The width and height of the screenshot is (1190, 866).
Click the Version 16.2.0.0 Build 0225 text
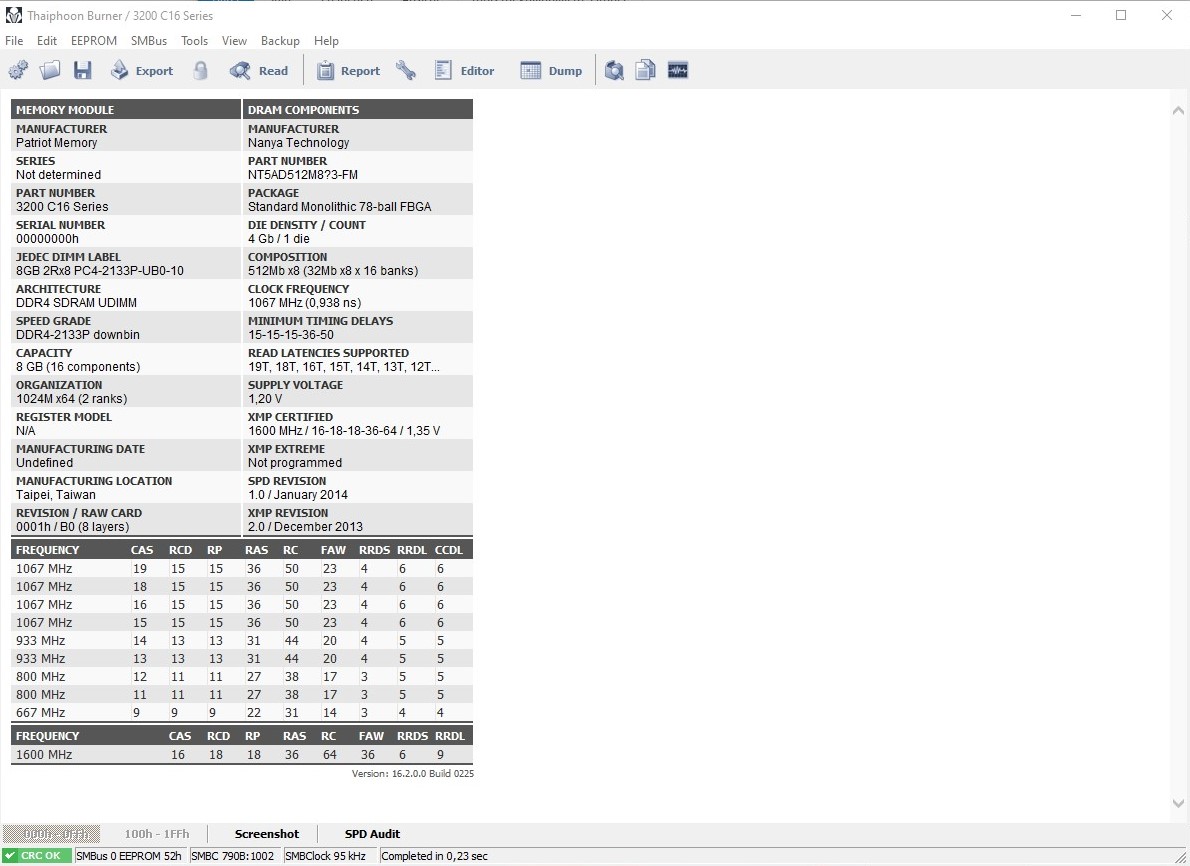(413, 773)
